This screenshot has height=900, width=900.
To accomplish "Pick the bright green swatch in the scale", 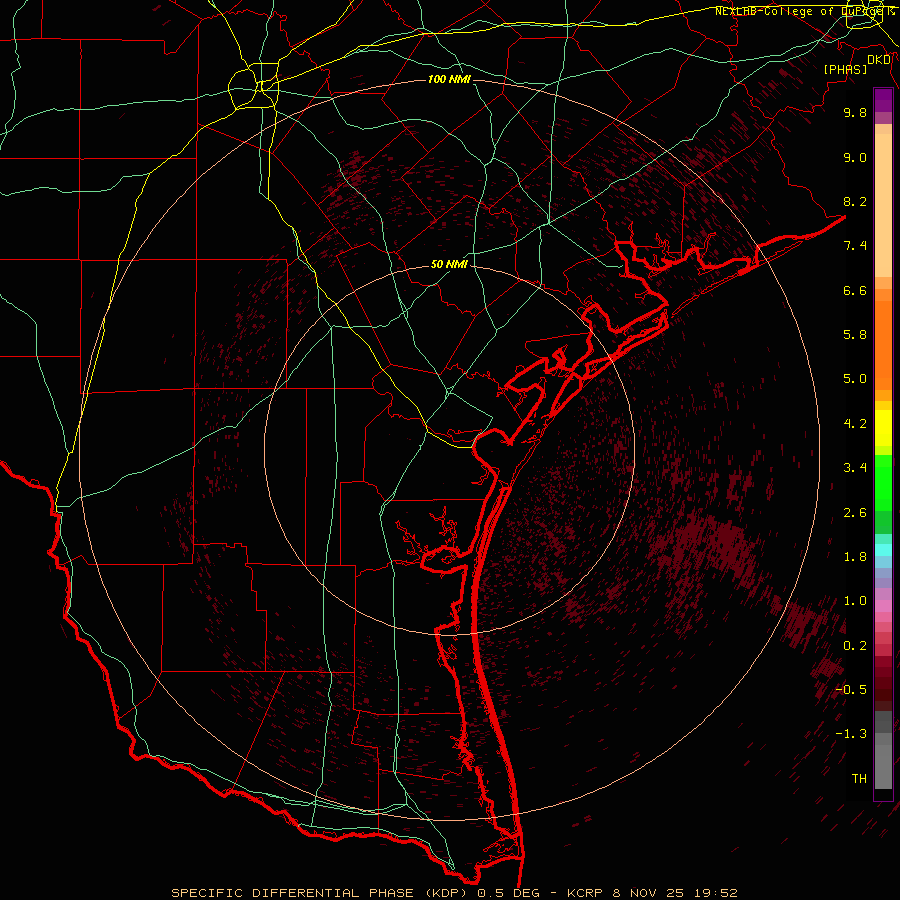I will click(x=883, y=483).
